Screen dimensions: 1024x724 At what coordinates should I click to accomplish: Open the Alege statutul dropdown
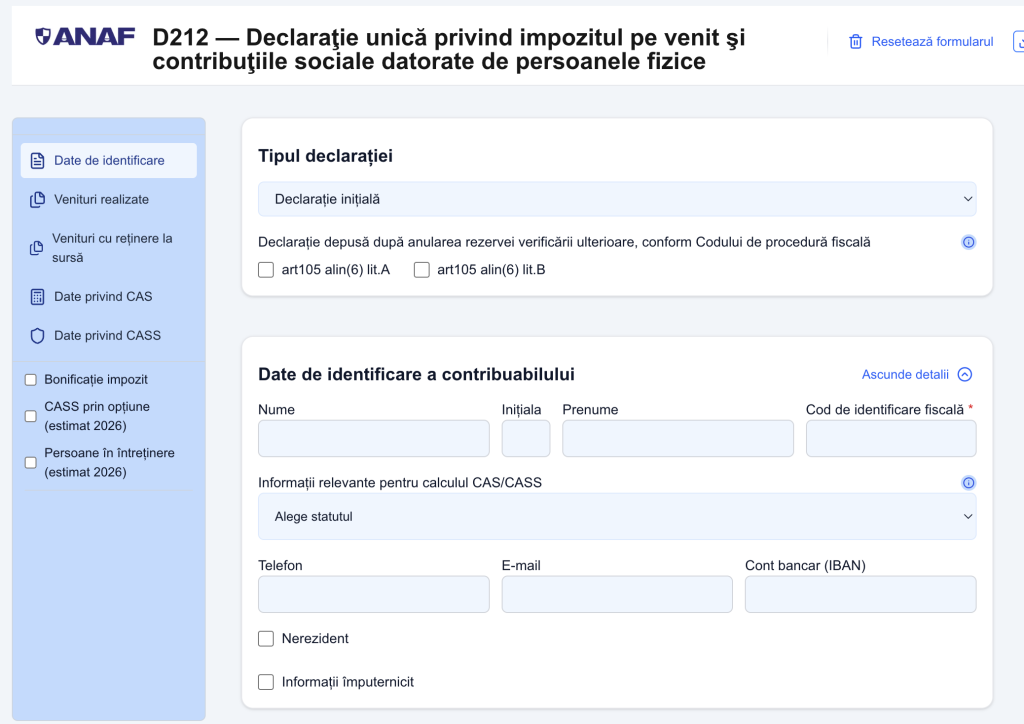click(617, 517)
